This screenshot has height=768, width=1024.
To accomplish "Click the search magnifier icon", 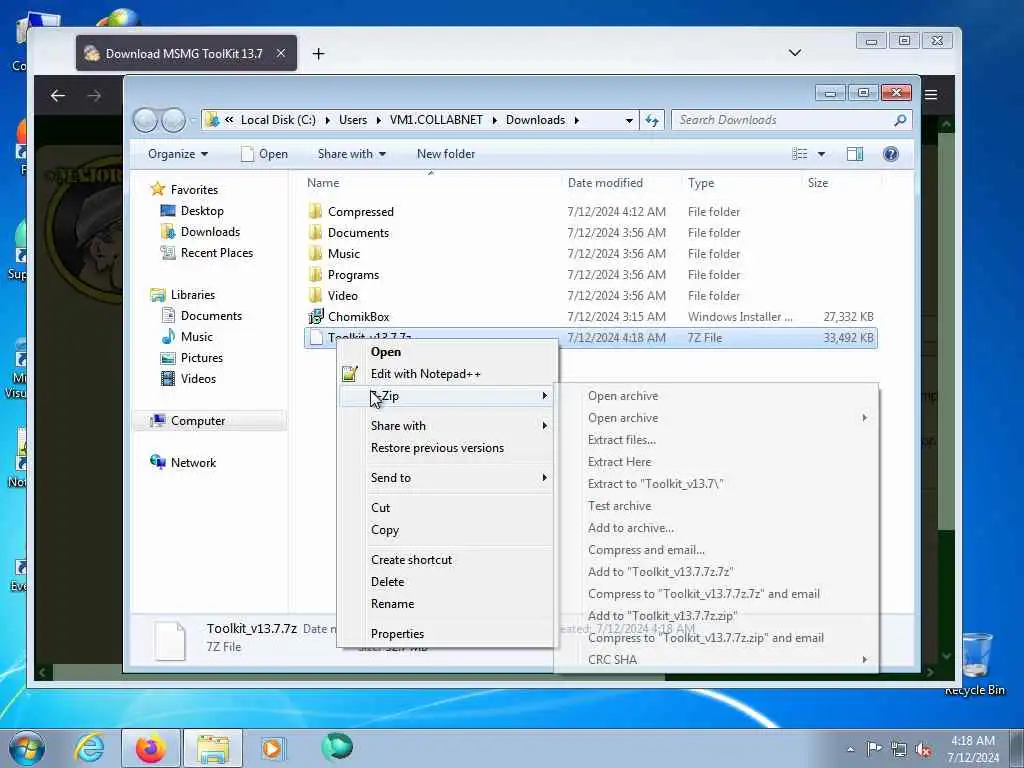I will [900, 120].
